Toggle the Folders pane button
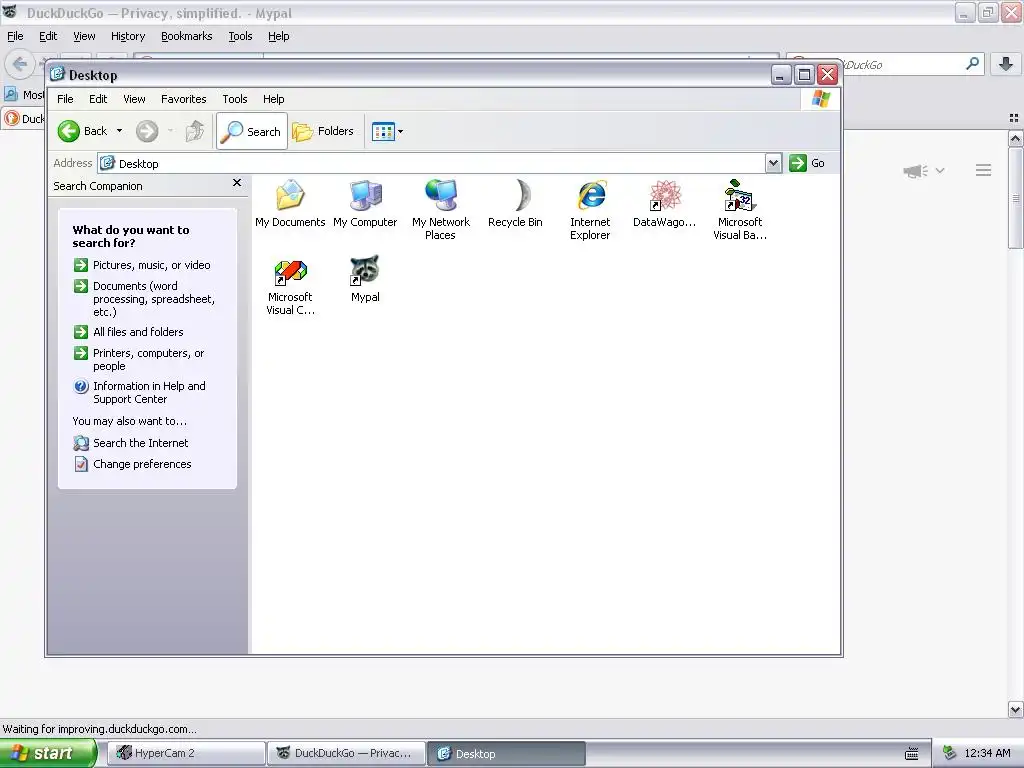The height and width of the screenshot is (768, 1024). 323,131
